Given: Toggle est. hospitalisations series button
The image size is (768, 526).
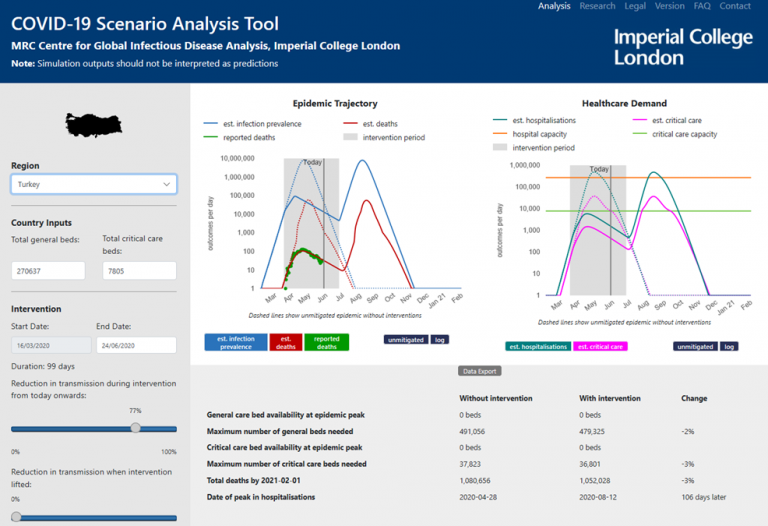Looking at the screenshot, I should click(x=540, y=347).
